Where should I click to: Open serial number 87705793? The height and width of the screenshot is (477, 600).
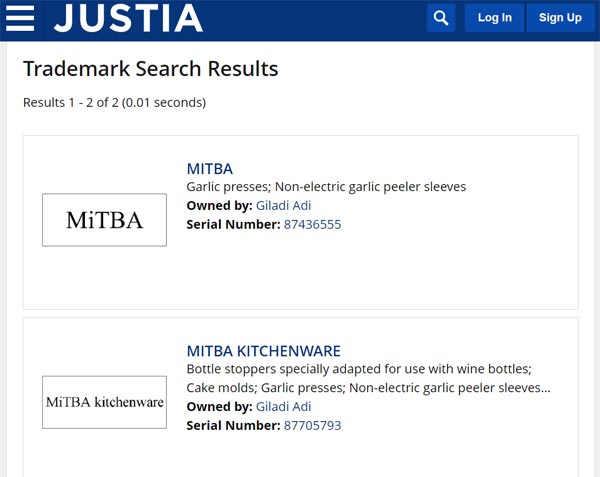click(312, 425)
